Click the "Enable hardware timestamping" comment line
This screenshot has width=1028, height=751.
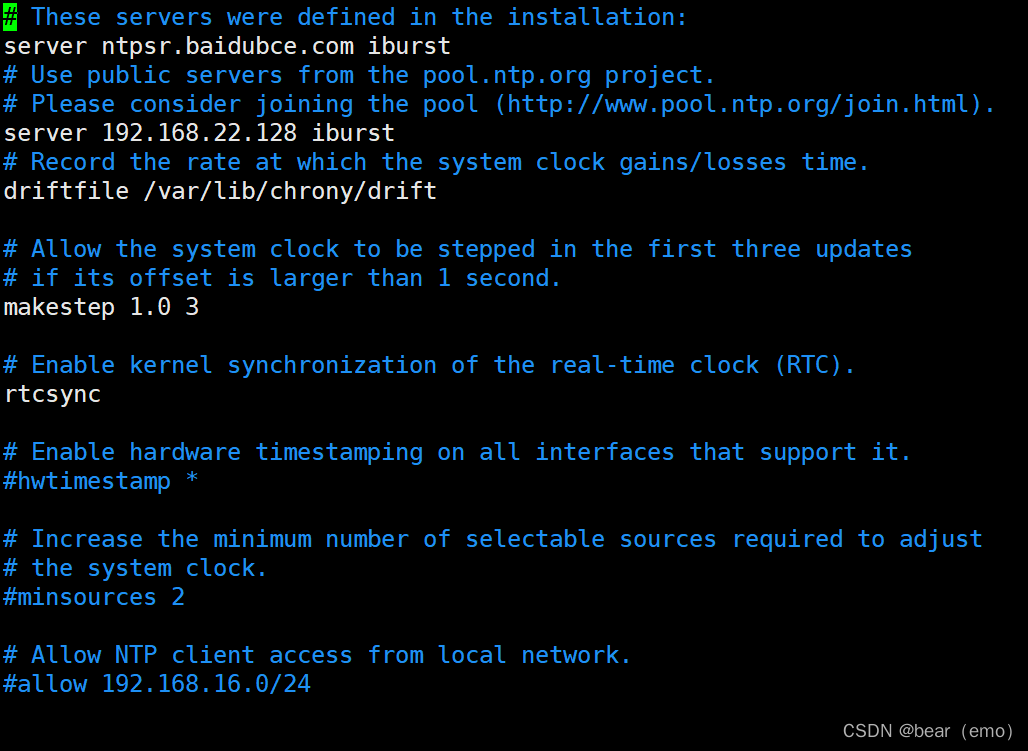tap(457, 452)
